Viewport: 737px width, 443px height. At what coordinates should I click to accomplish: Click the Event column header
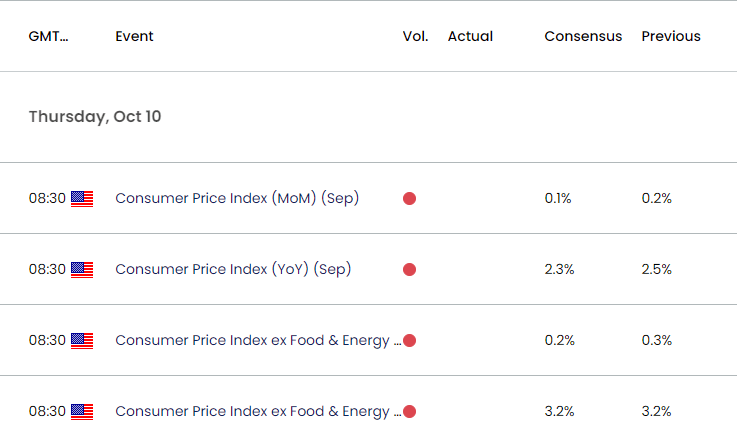[x=134, y=36]
